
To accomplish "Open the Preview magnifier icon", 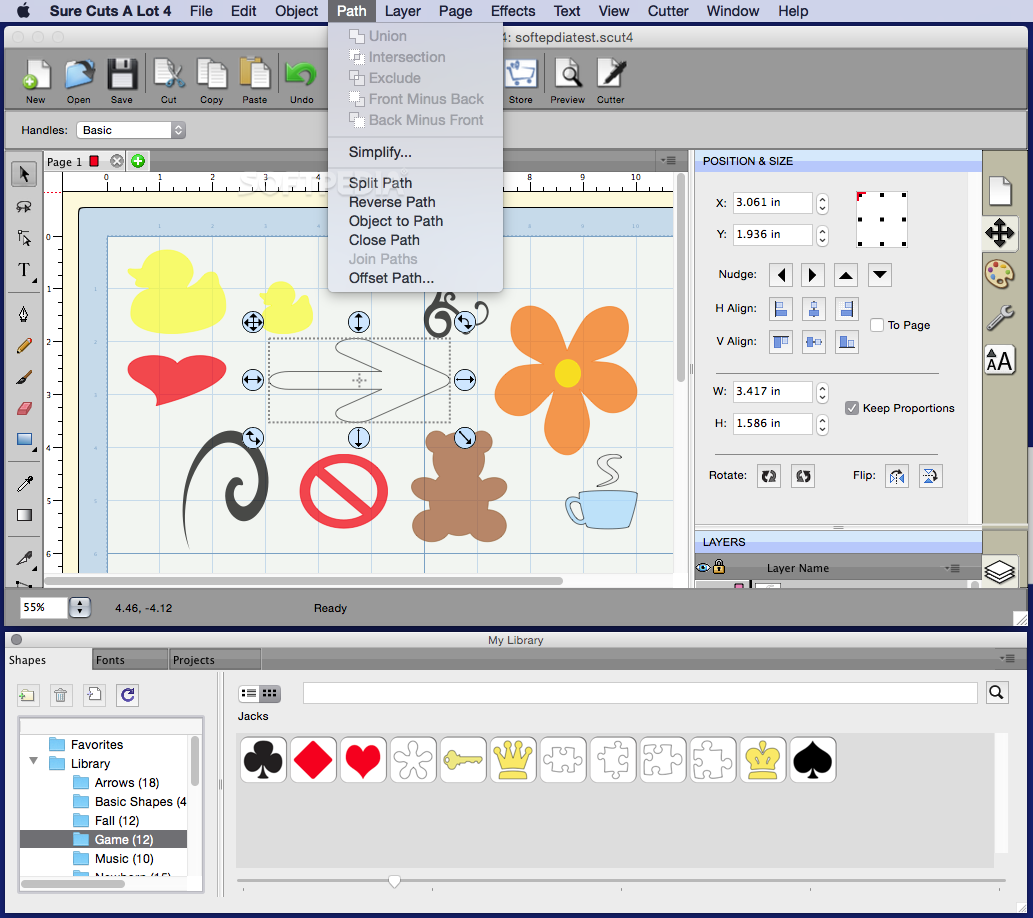I will tap(567, 74).
